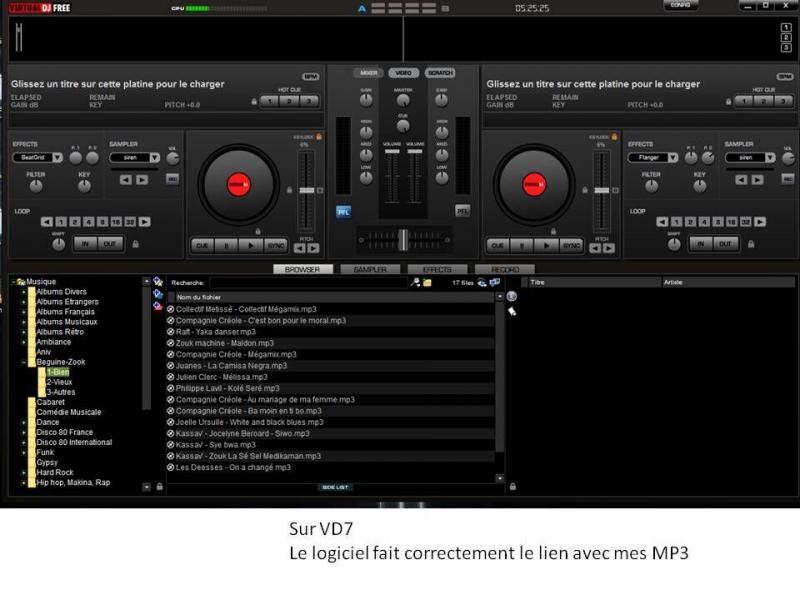Click the second blue filter folder icon beside the tree
The width and height of the screenshot is (800, 600).
coord(158,294)
